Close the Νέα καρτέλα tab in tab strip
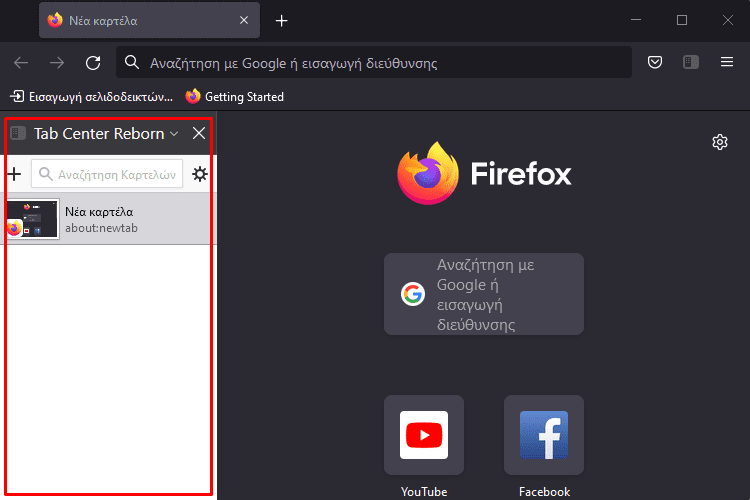750x500 pixels. coord(244,20)
